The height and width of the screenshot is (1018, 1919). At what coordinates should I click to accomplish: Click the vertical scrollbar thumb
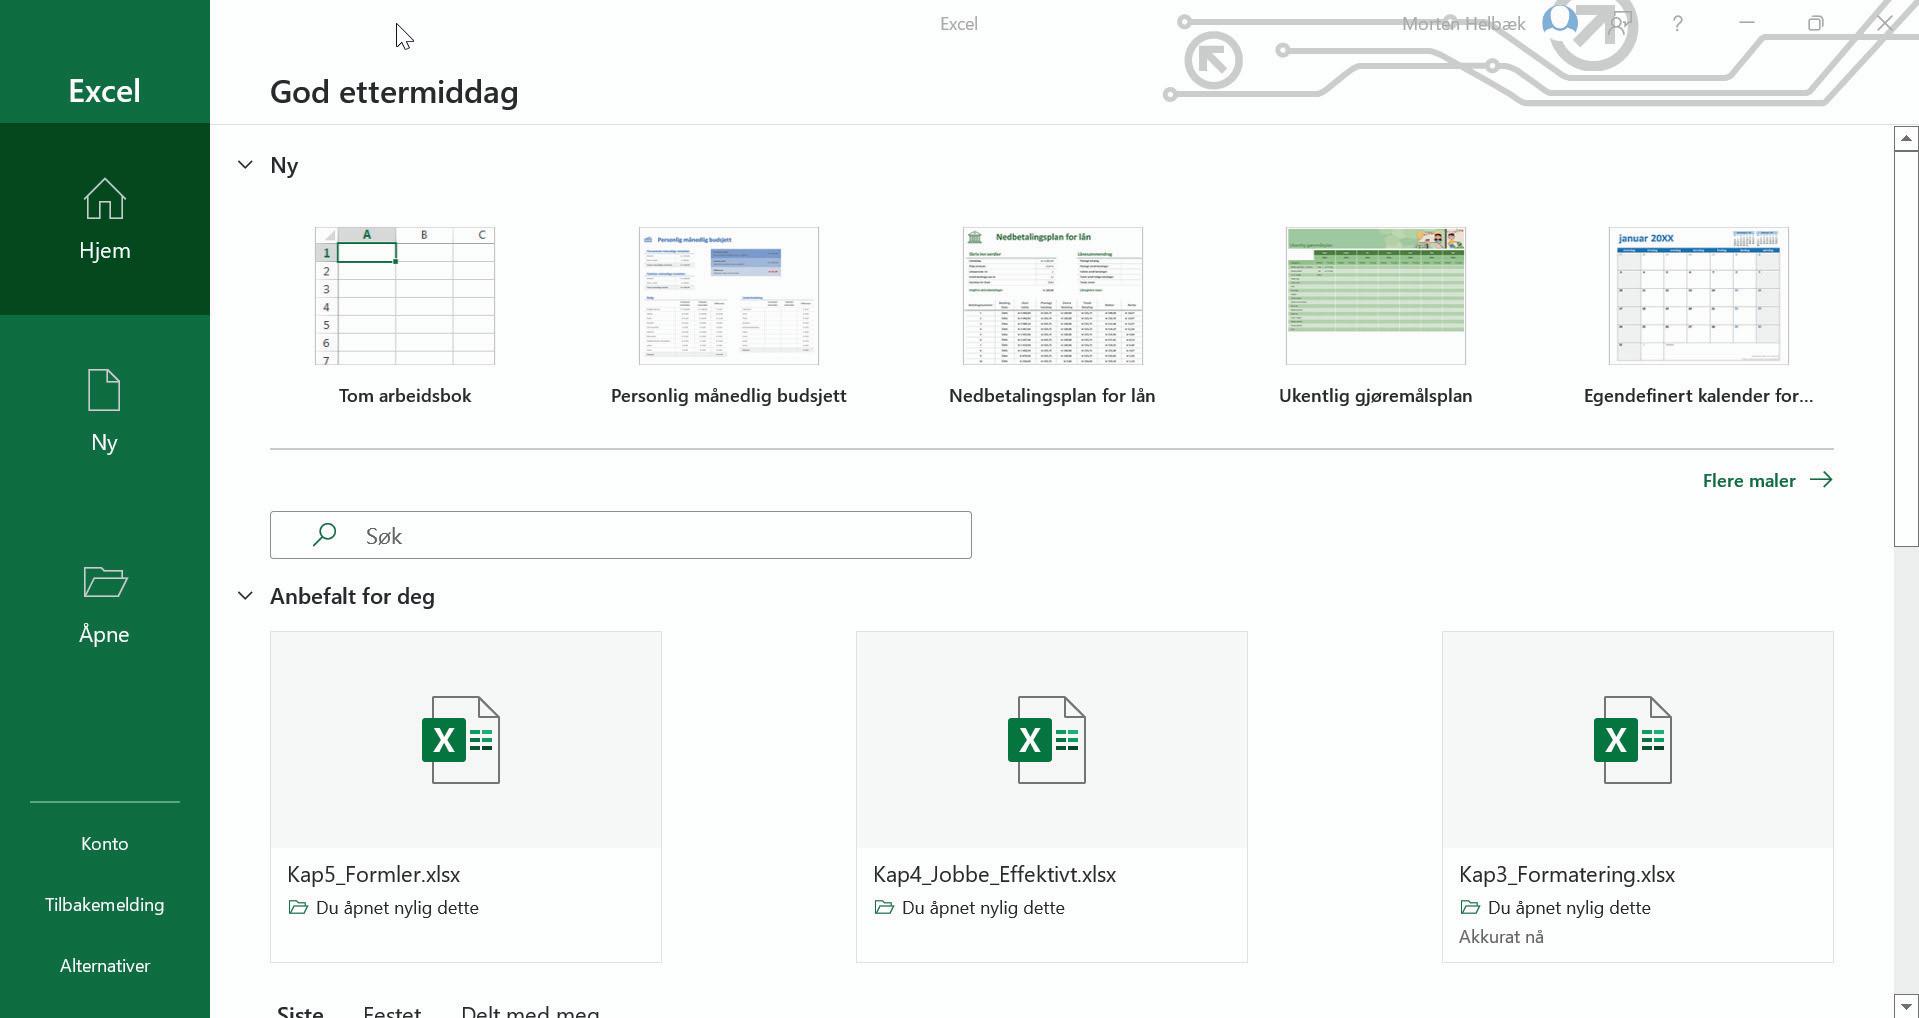point(1906,348)
